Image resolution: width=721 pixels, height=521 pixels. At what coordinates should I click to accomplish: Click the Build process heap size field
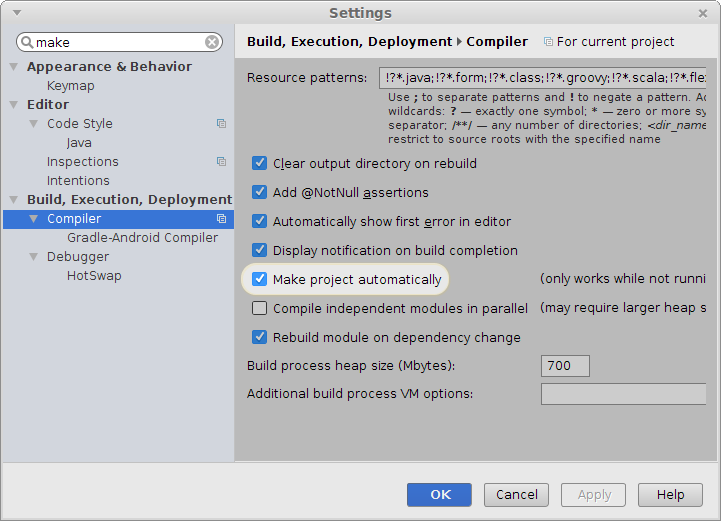click(x=565, y=366)
